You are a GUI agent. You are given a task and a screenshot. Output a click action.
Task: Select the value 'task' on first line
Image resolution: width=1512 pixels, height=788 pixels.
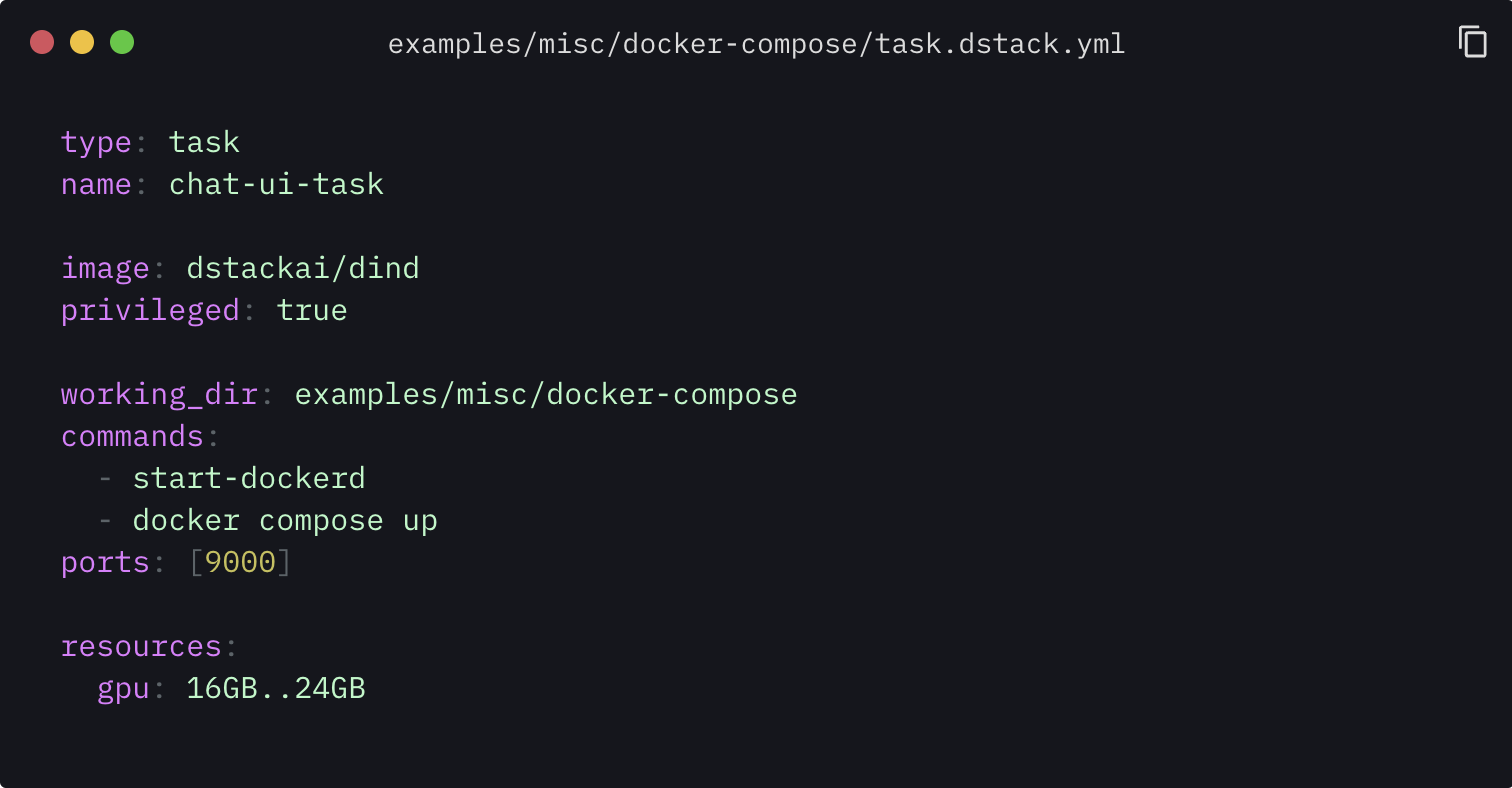205,142
